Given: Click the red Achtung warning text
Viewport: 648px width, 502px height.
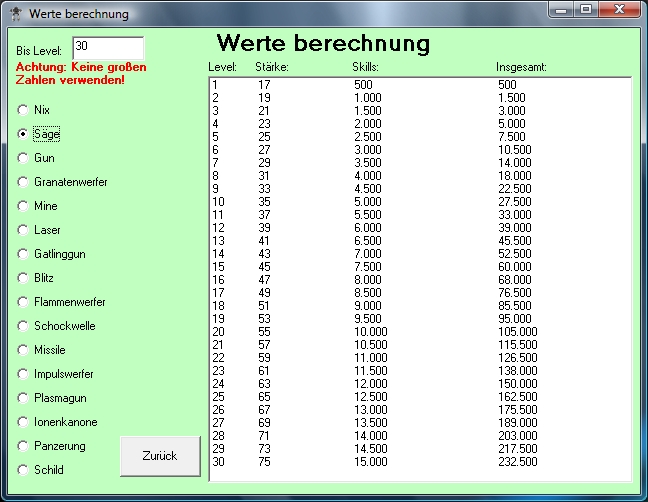Looking at the screenshot, I should pos(81,73).
